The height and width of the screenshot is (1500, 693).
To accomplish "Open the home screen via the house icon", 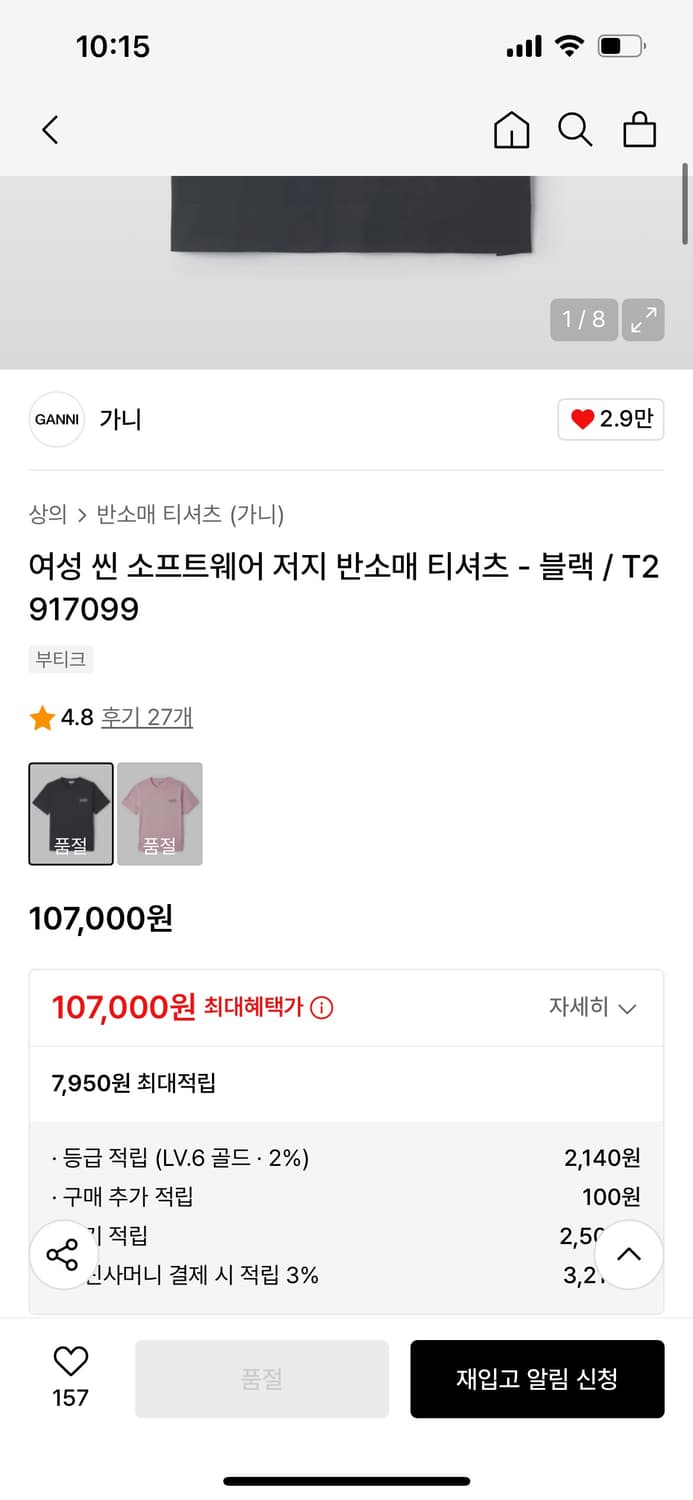I will [x=511, y=130].
